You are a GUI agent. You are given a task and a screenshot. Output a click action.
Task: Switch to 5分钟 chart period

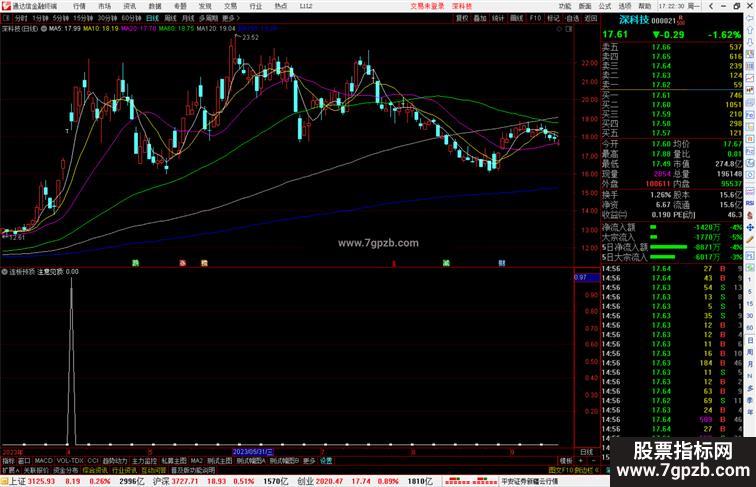[x=61, y=18]
